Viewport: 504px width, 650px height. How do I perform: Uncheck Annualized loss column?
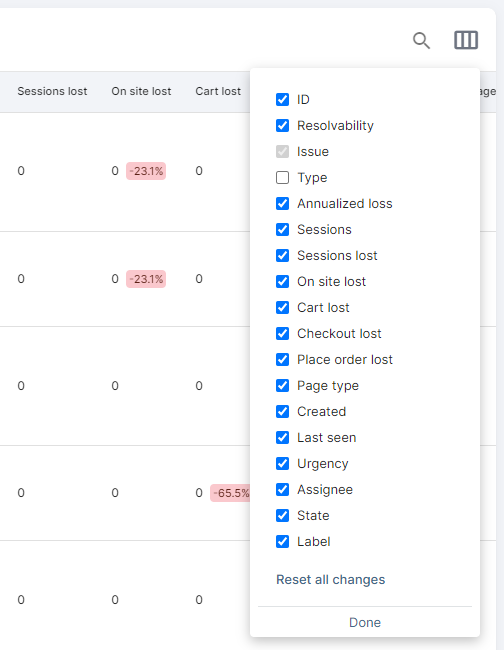coord(282,204)
